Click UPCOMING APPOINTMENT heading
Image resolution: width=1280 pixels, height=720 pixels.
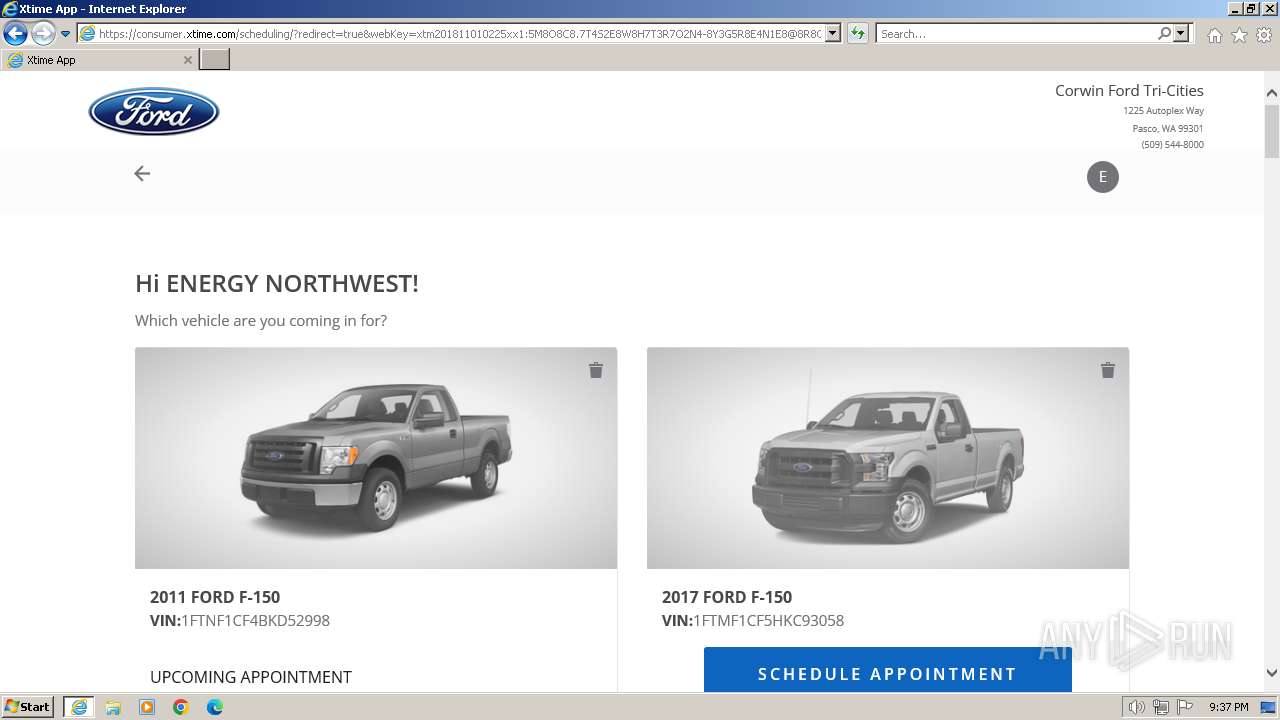[x=251, y=677]
